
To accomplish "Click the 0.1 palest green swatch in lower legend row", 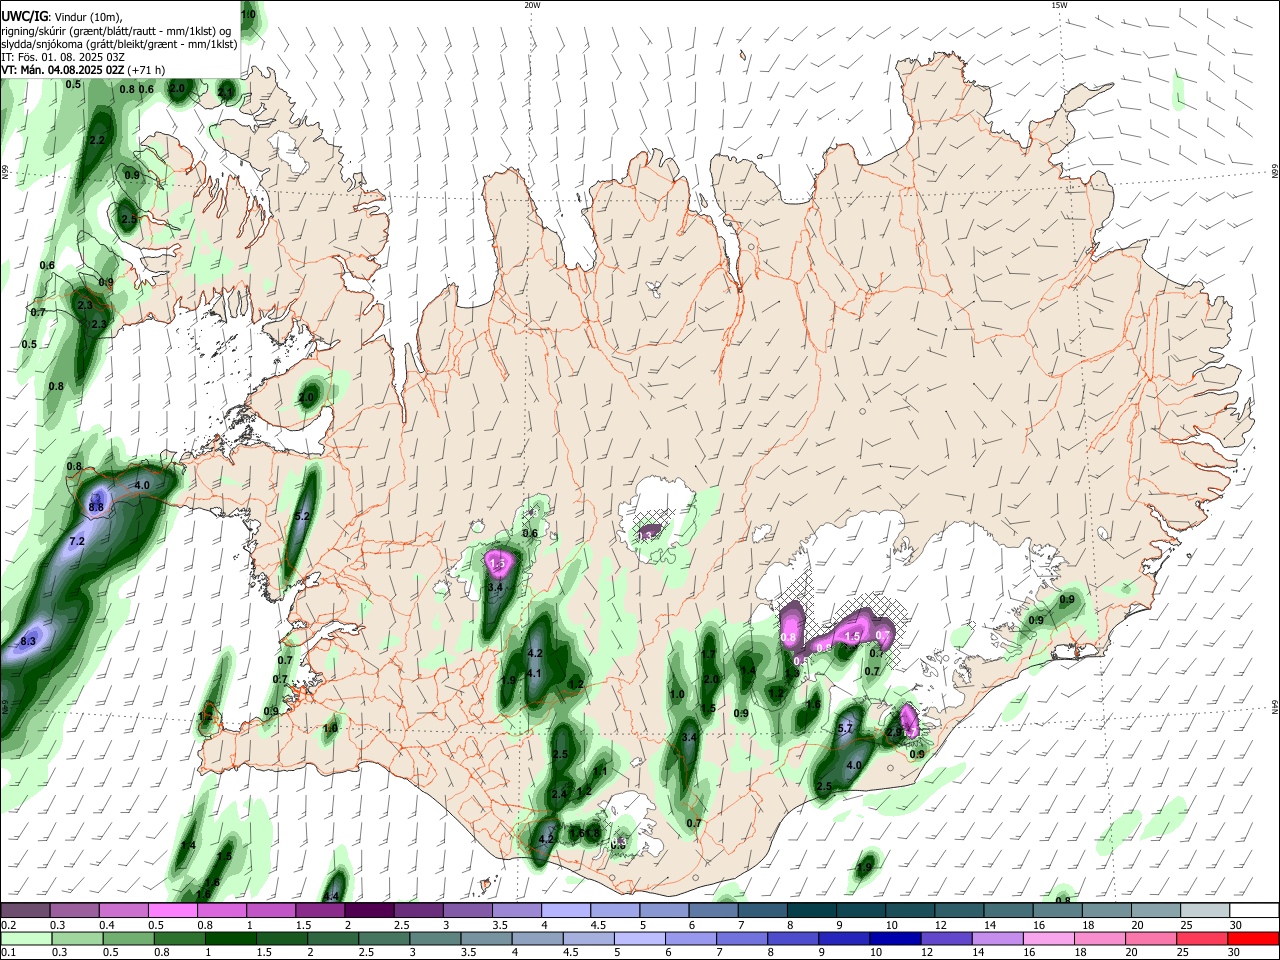I will (26, 938).
